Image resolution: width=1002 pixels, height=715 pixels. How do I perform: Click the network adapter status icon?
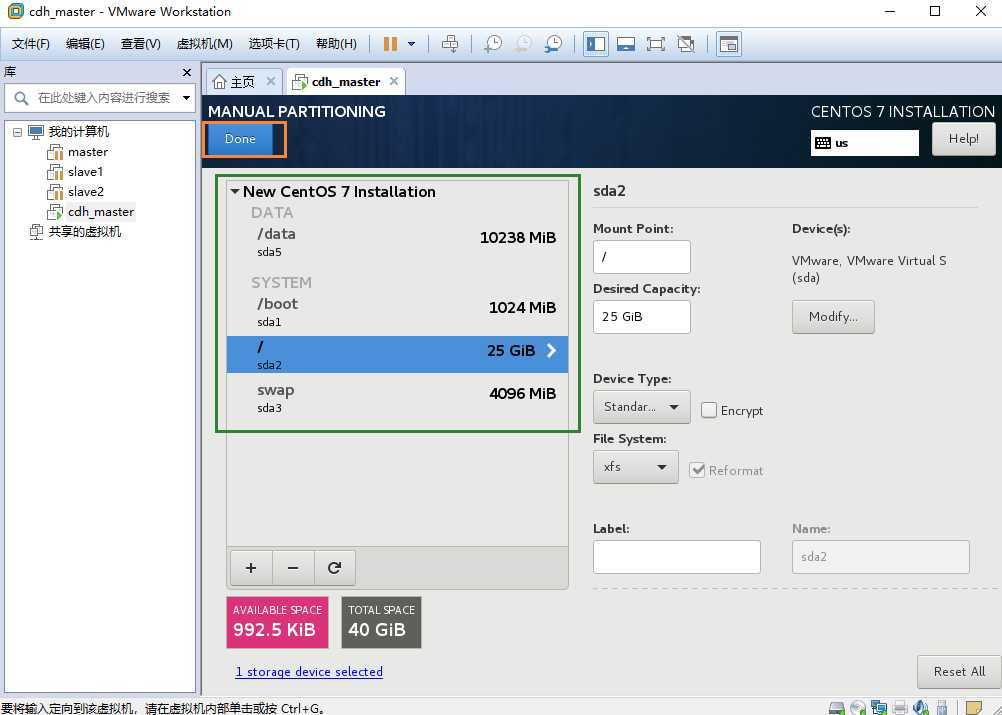point(879,707)
